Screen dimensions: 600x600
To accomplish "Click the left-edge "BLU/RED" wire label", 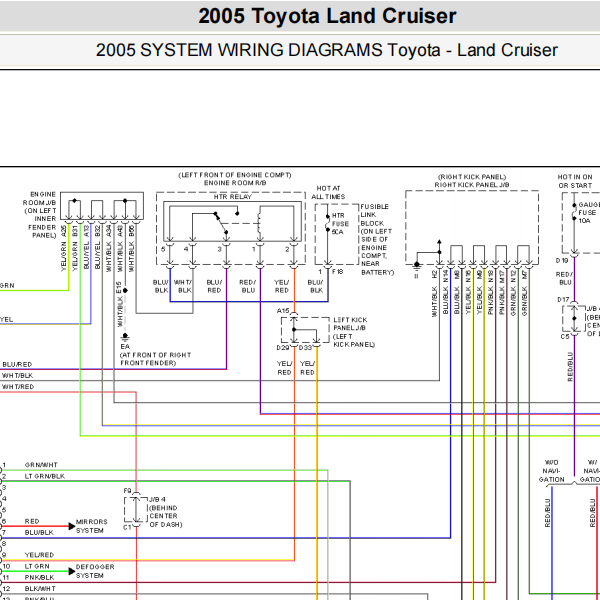I will click(x=17, y=365).
